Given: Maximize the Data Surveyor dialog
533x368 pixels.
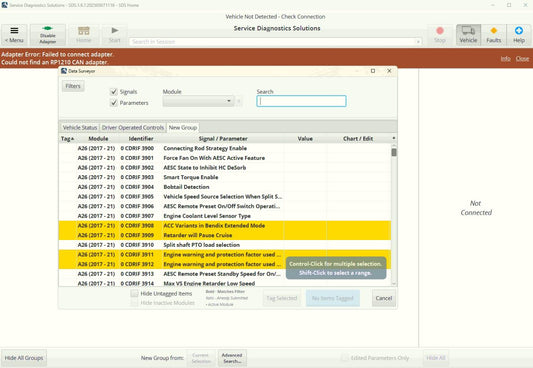Looking at the screenshot, I should click(373, 71).
